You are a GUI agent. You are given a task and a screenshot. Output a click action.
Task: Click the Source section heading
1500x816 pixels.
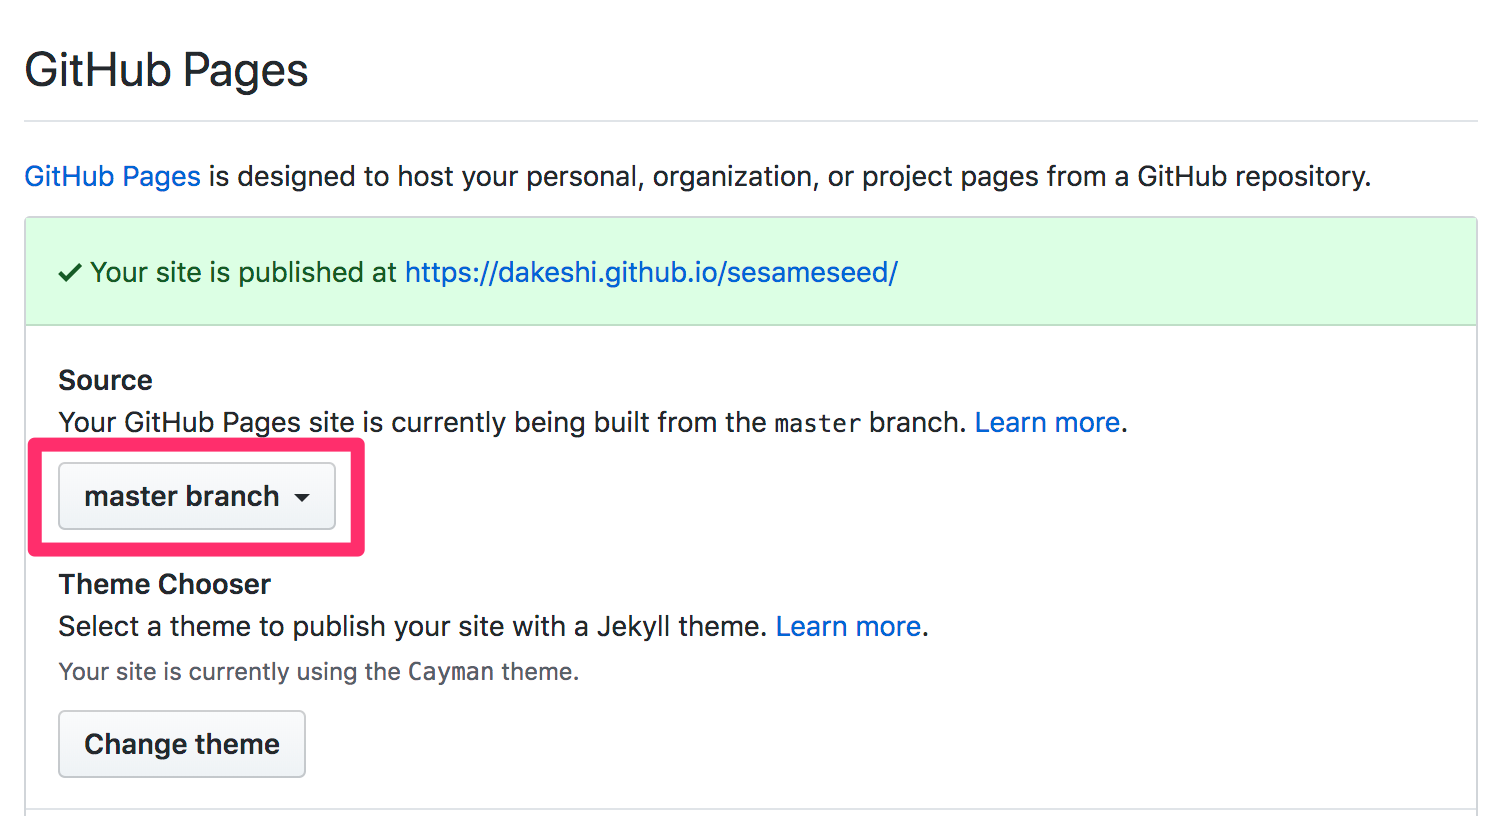(x=105, y=381)
